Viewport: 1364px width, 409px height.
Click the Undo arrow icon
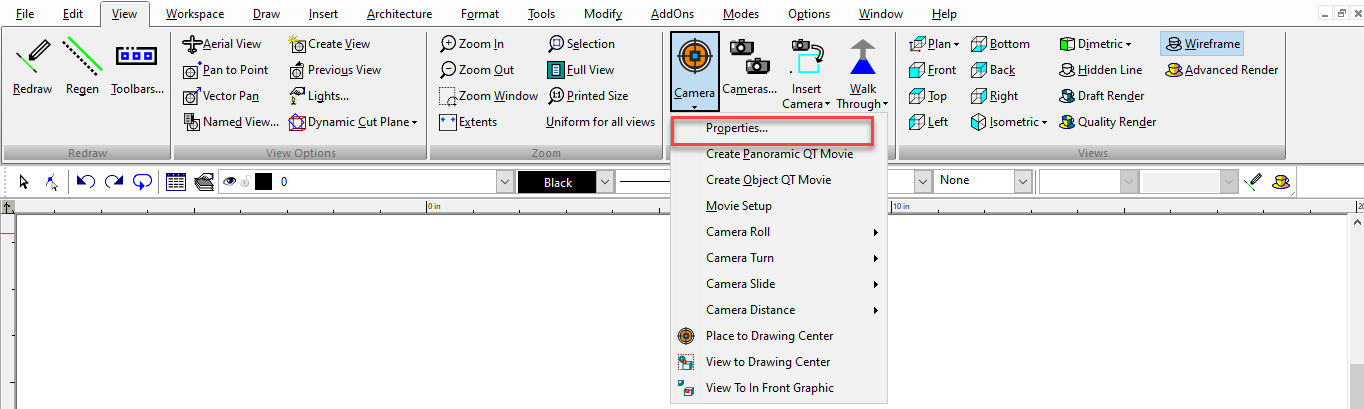86,182
